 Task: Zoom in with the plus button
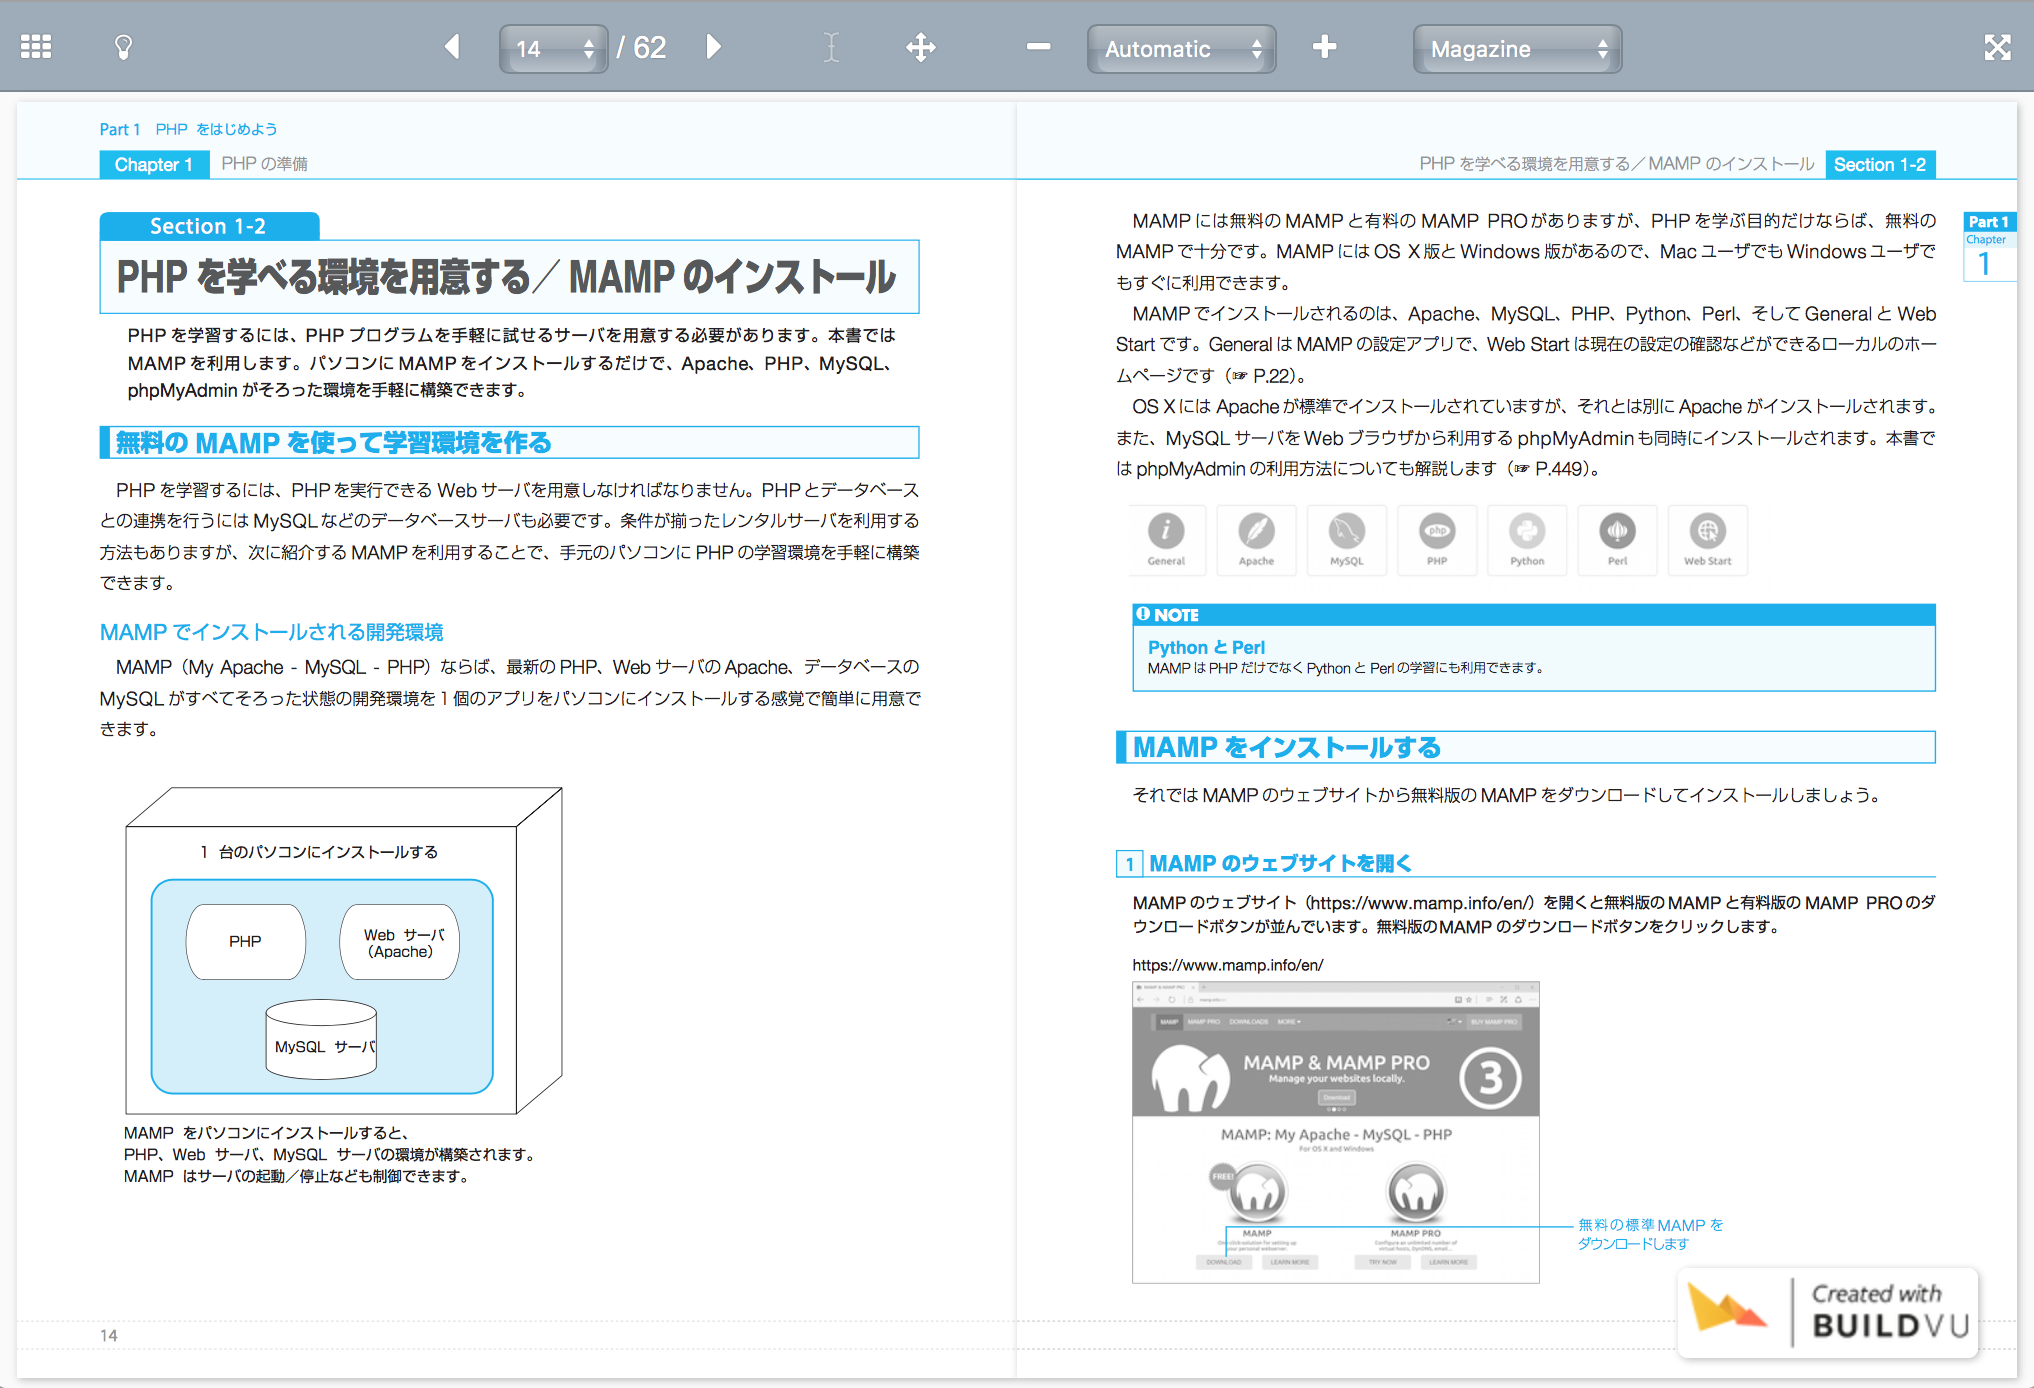tap(1324, 47)
